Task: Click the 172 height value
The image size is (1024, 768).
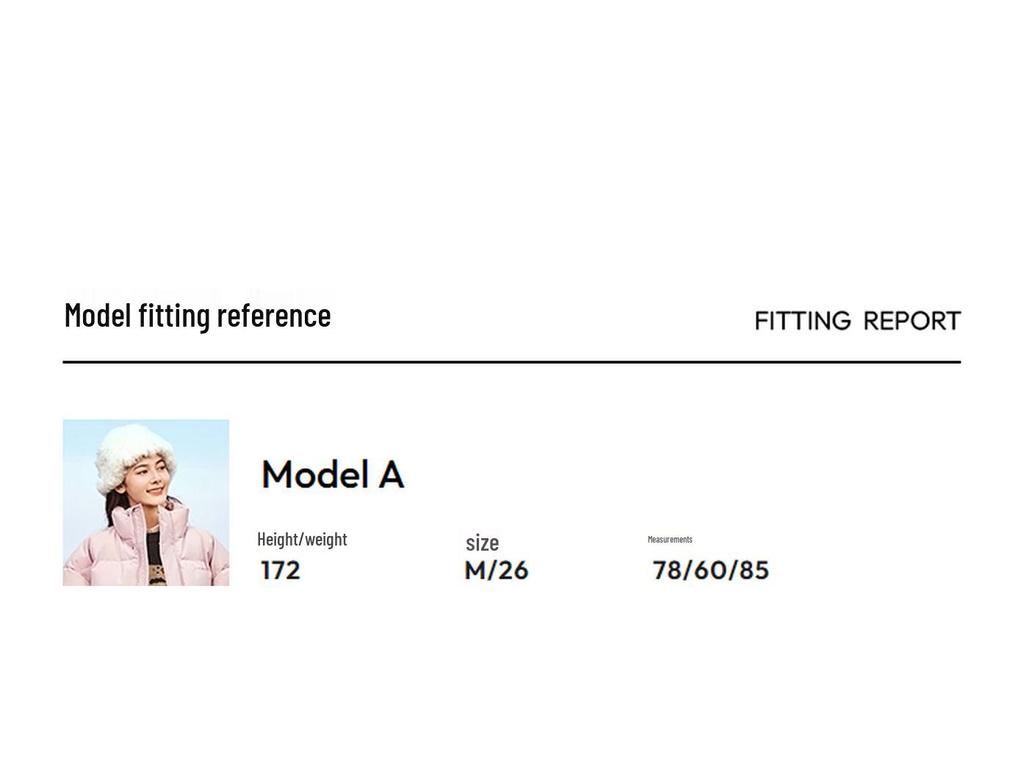Action: pyautogui.click(x=280, y=571)
